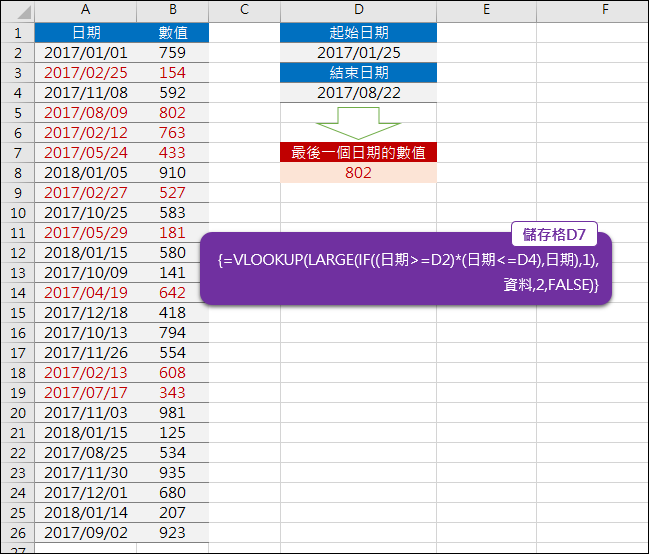
Task: Select date cell 2017/02/27
Action: pyautogui.click(x=86, y=193)
